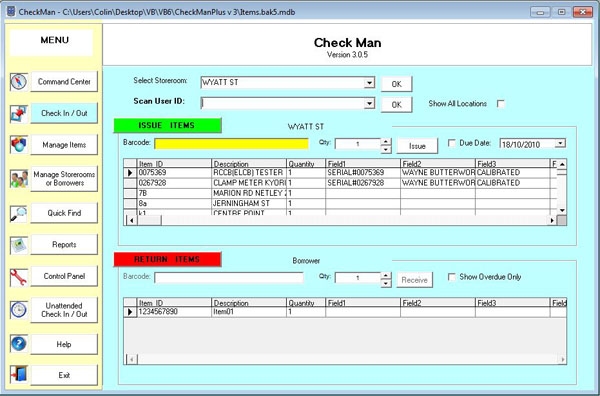Click the Control Panel wrench icon
Viewport: 600px width, 396px height.
(19, 277)
